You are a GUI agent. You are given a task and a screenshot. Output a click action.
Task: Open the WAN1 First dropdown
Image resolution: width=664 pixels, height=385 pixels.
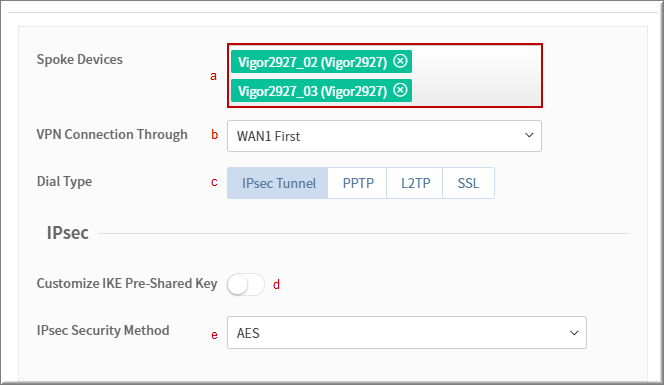point(384,136)
